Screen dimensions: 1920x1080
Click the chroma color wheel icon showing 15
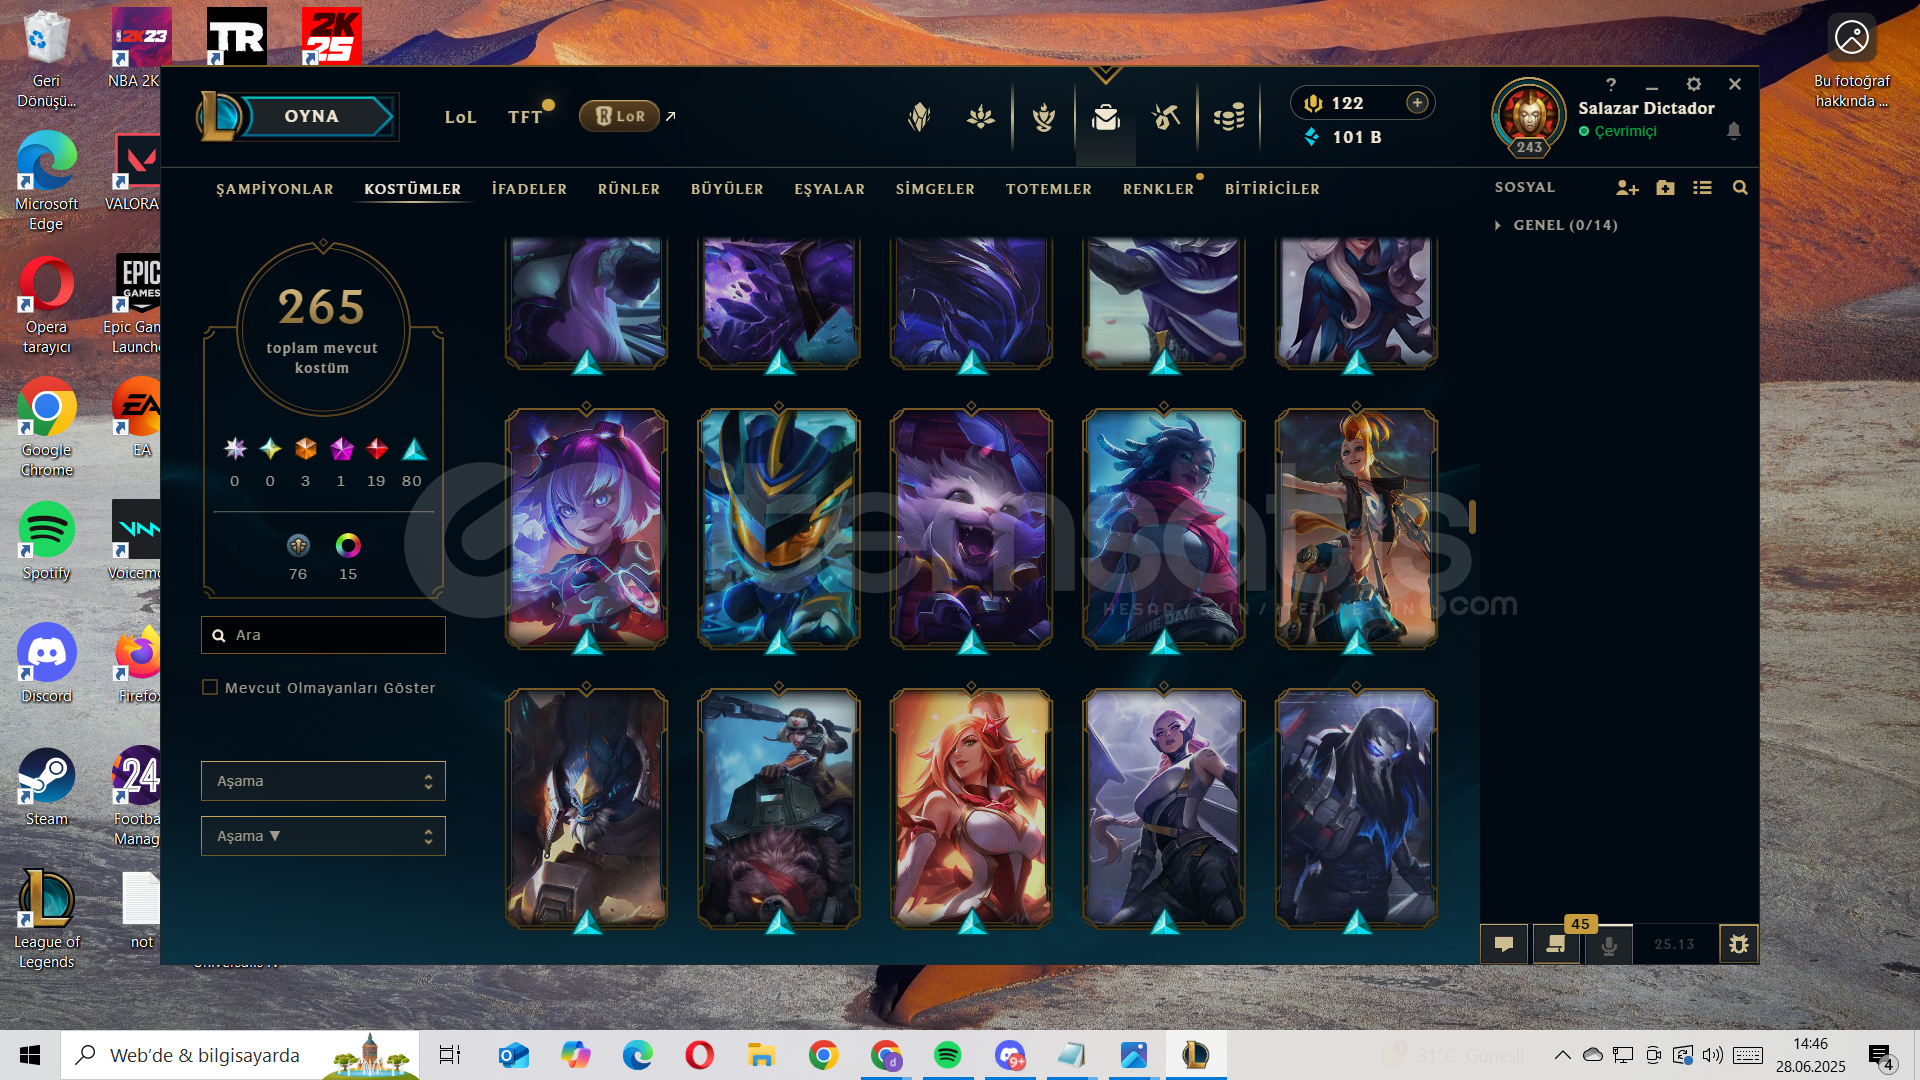348,545
